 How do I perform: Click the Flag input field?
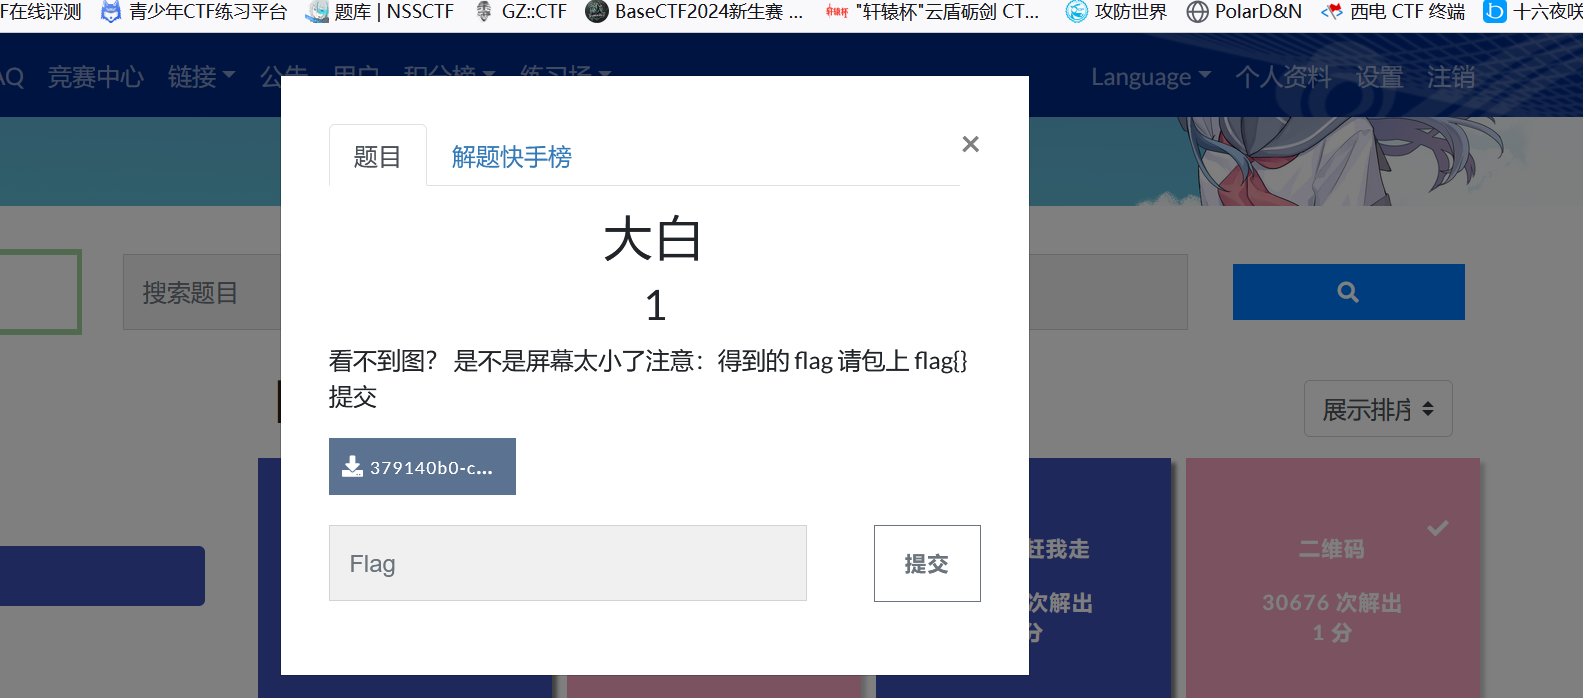[x=567, y=564]
